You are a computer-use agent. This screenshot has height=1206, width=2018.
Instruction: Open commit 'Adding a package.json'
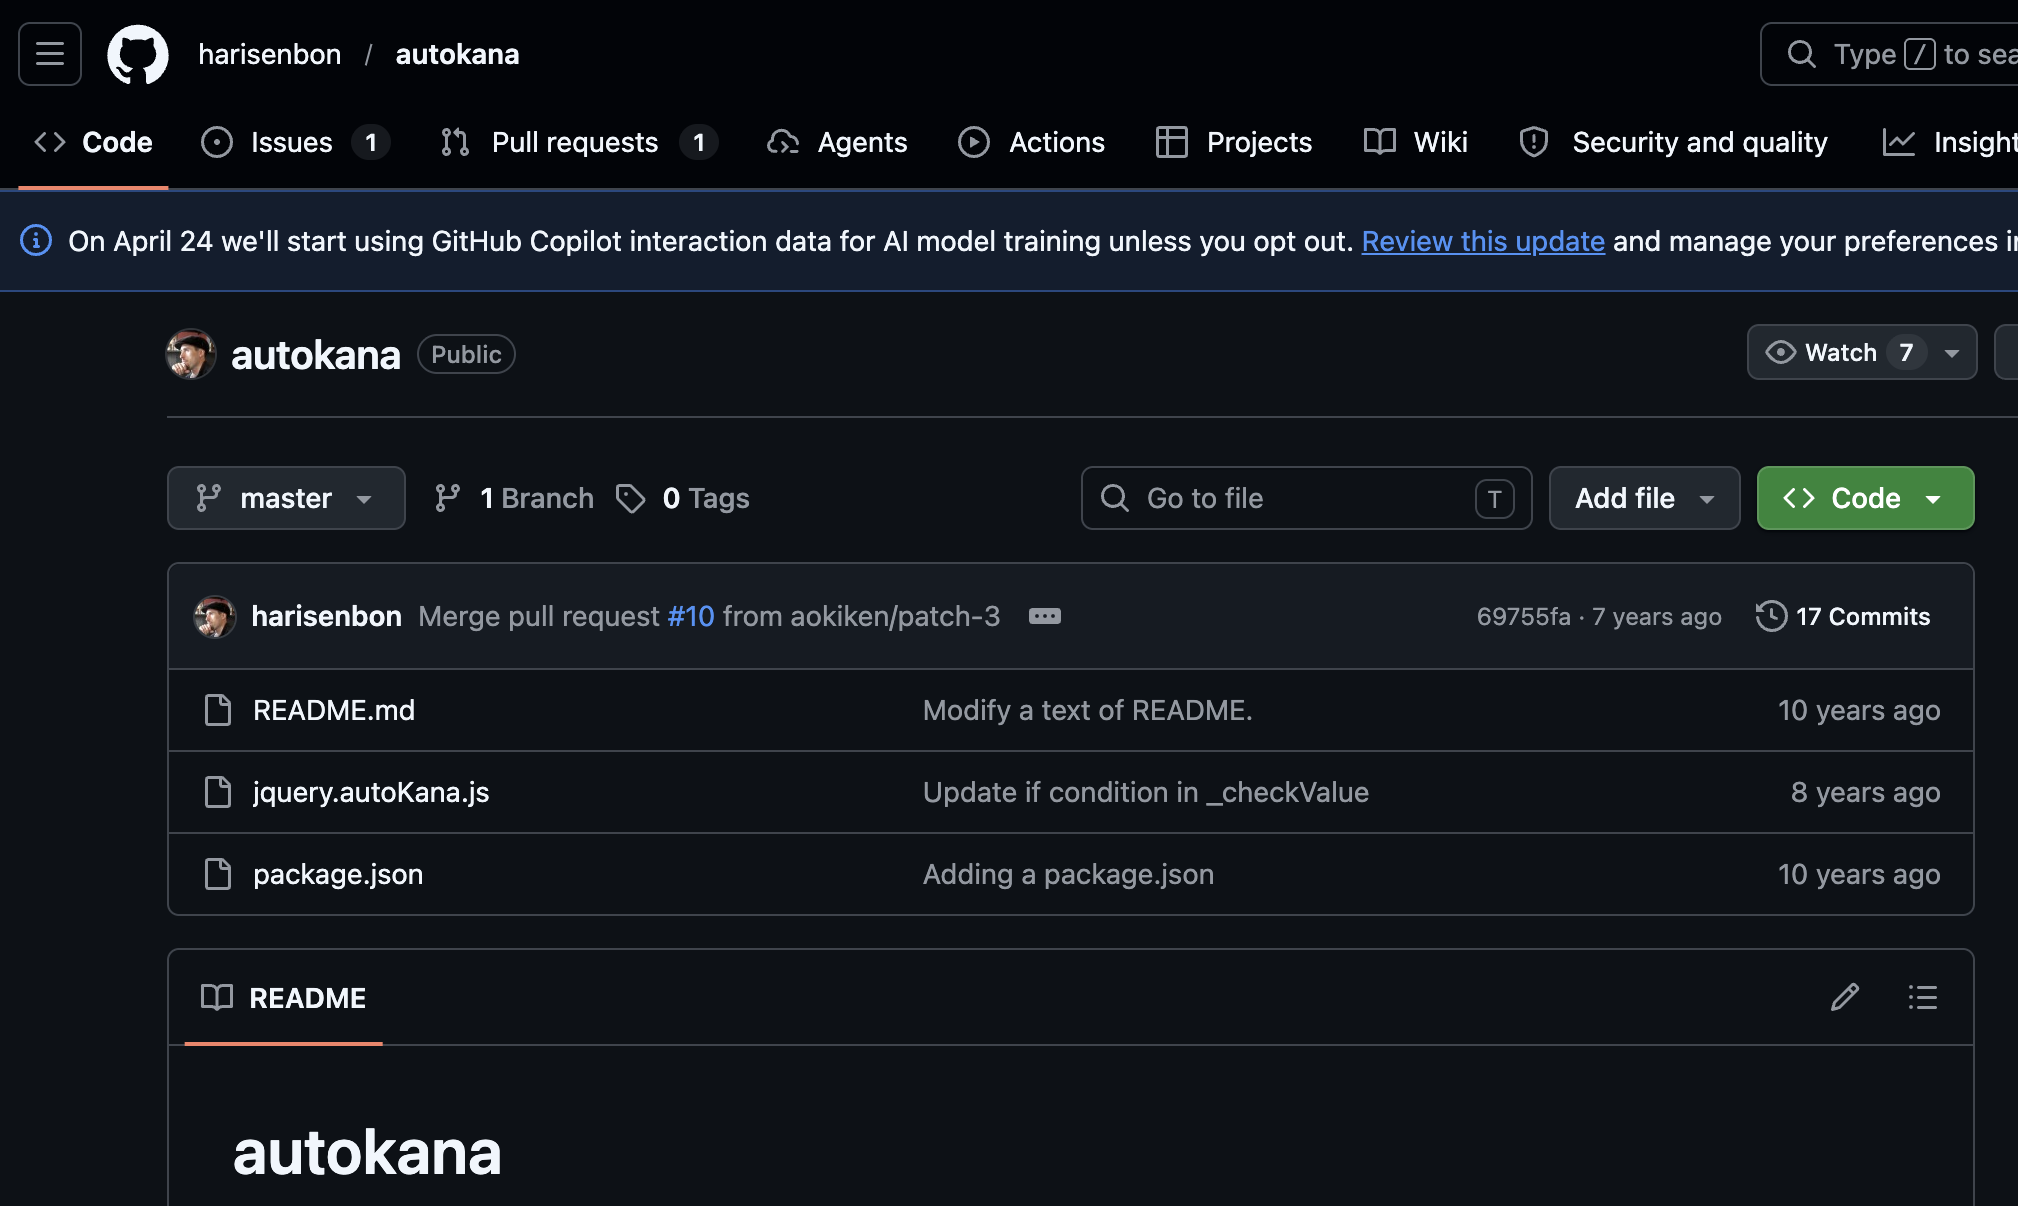(1068, 874)
